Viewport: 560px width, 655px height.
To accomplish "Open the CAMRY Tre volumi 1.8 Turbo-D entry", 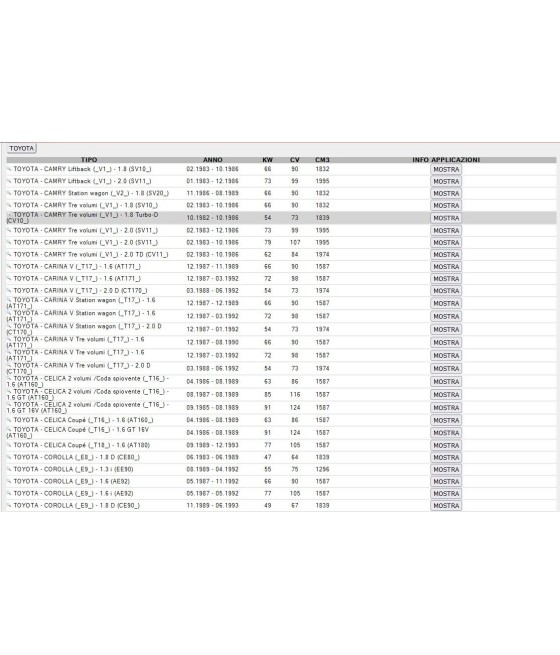I will point(83,218).
